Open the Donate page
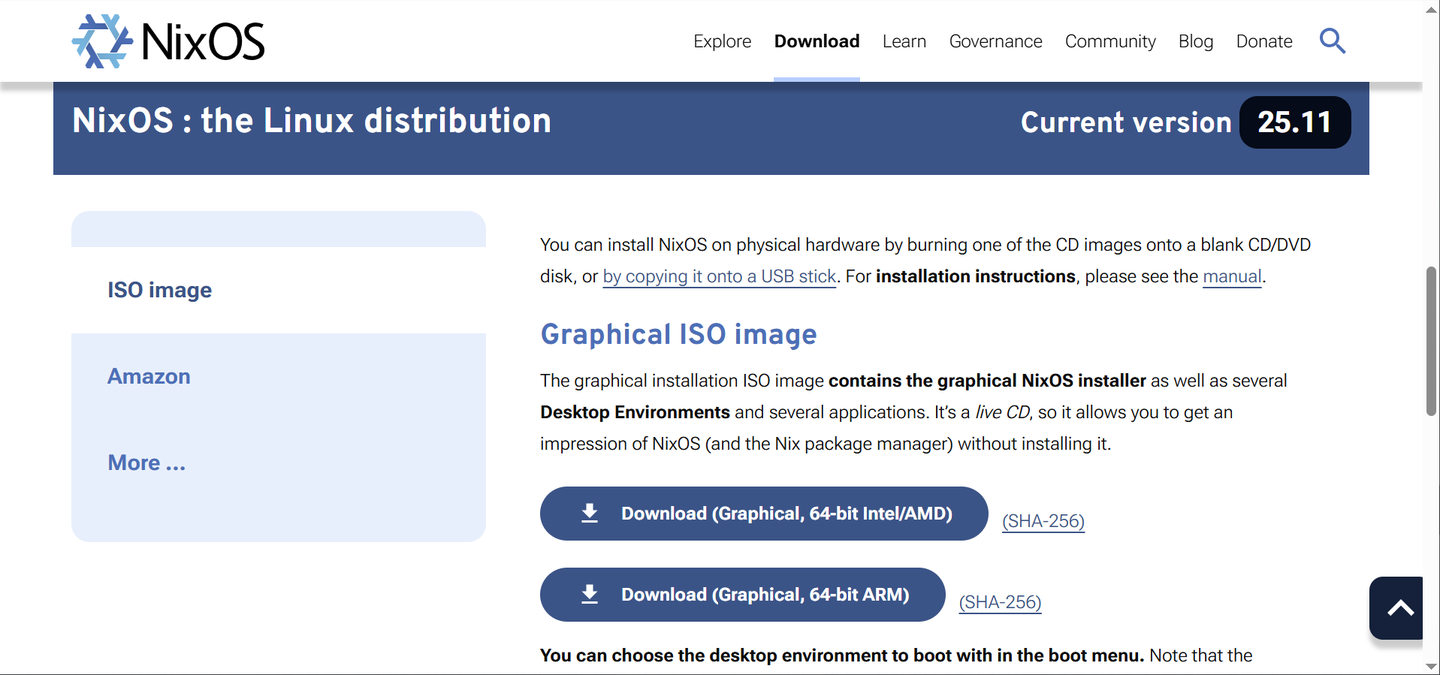 coord(1264,41)
